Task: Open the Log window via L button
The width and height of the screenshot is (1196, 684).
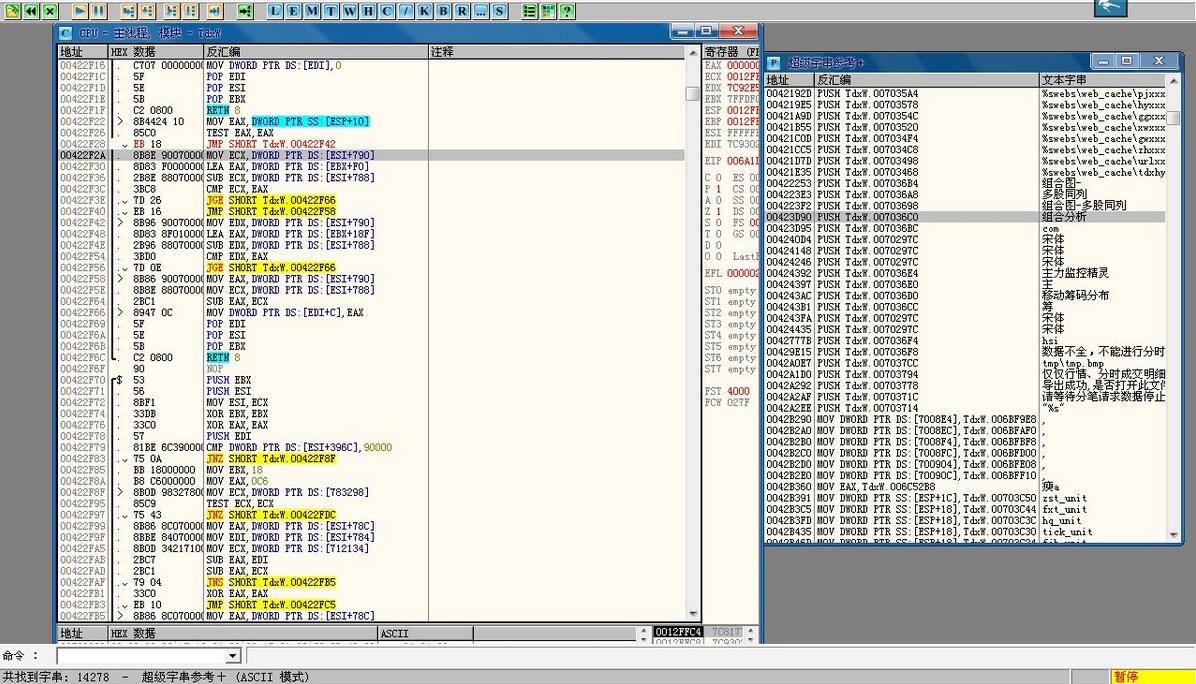Action: (276, 11)
